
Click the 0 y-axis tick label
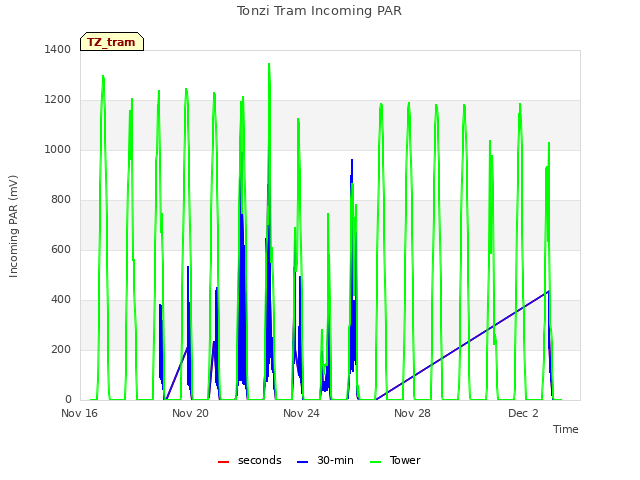[x=68, y=399]
